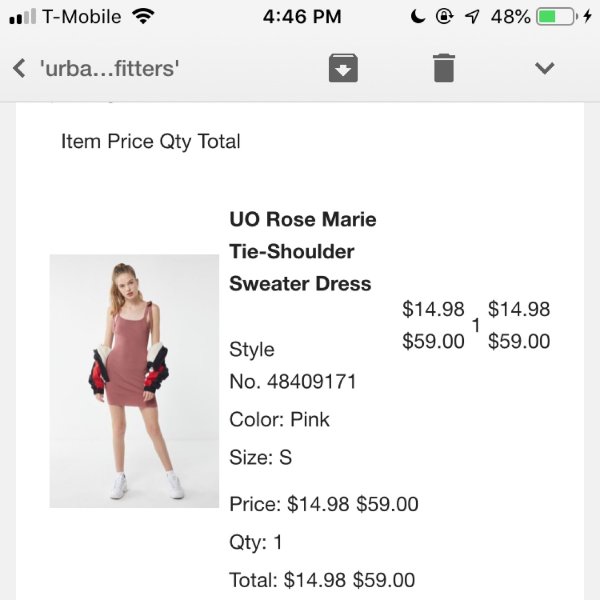Tap the location services arrow icon

[x=471, y=17]
